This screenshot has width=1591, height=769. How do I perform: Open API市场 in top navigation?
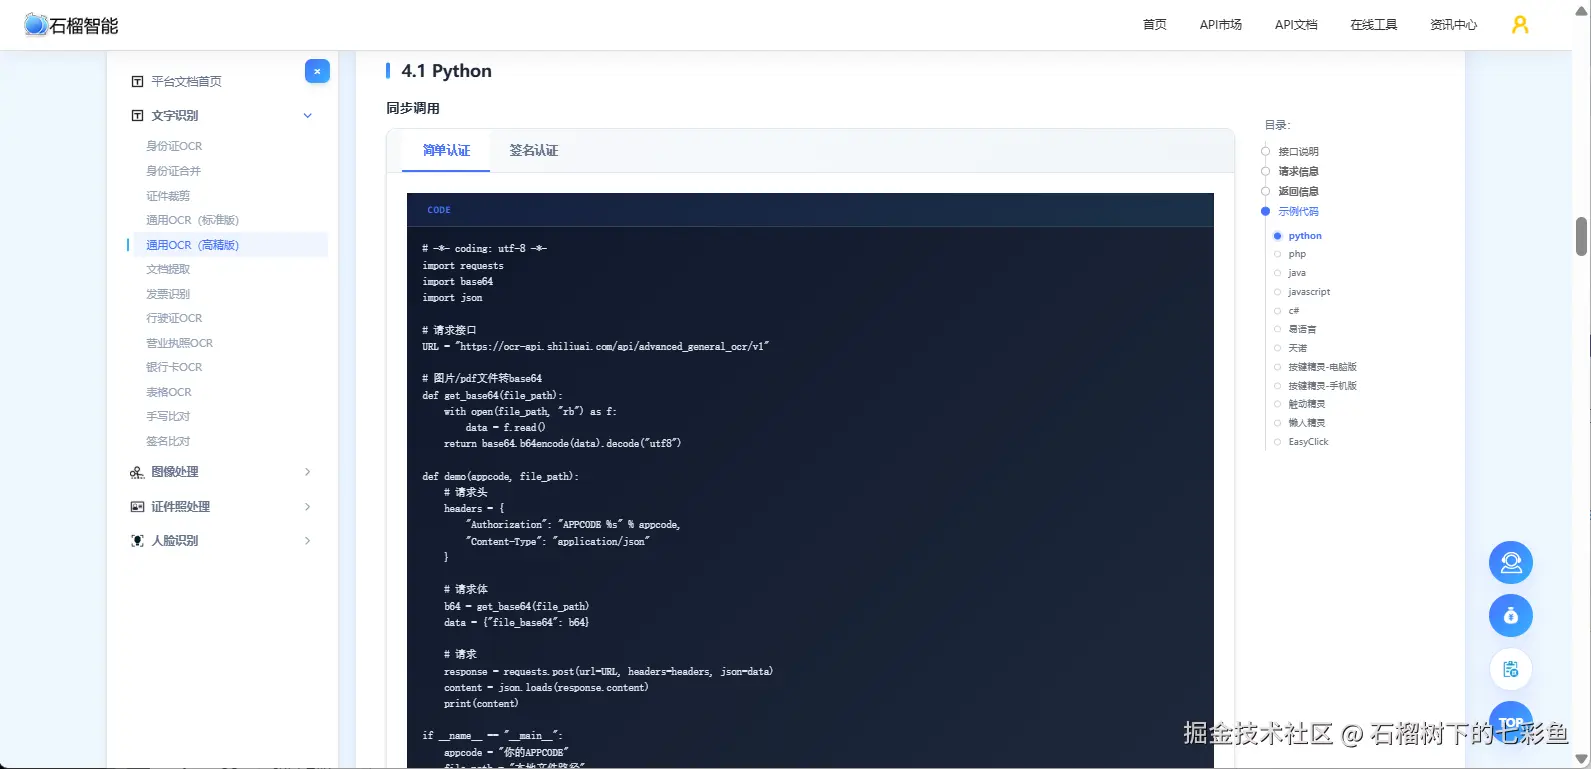pos(1221,25)
